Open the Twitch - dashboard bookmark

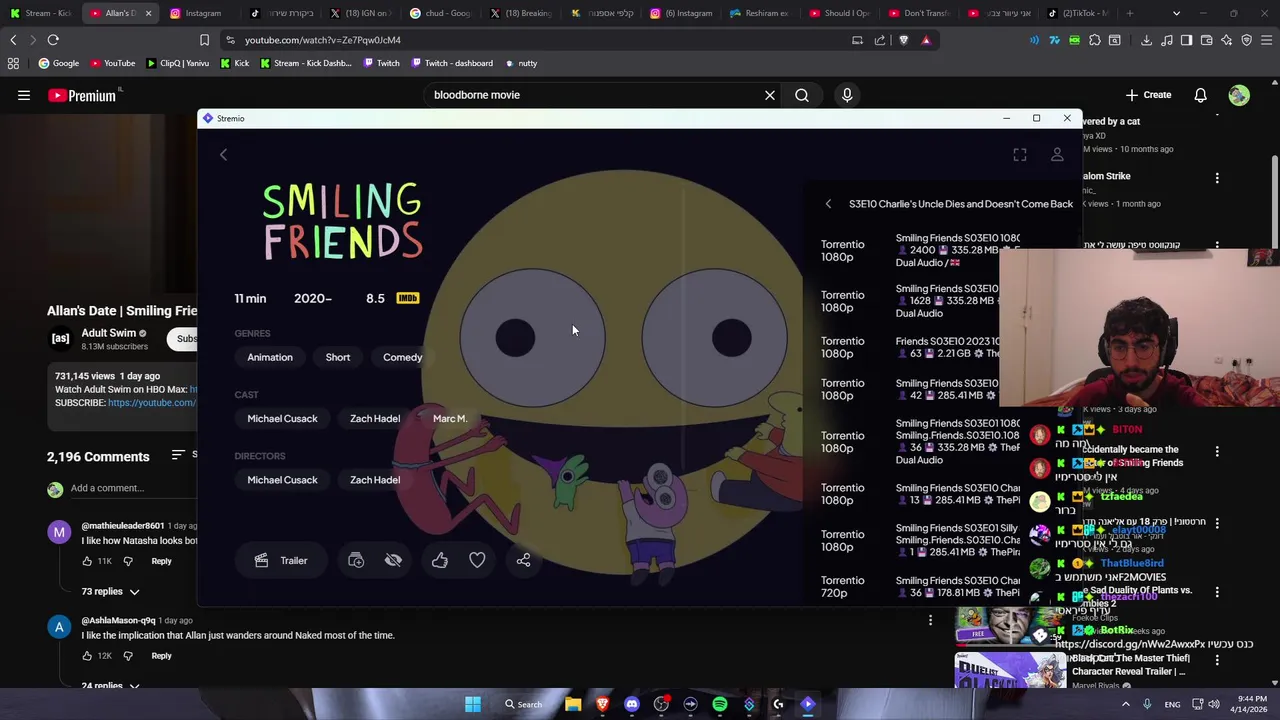[x=450, y=63]
